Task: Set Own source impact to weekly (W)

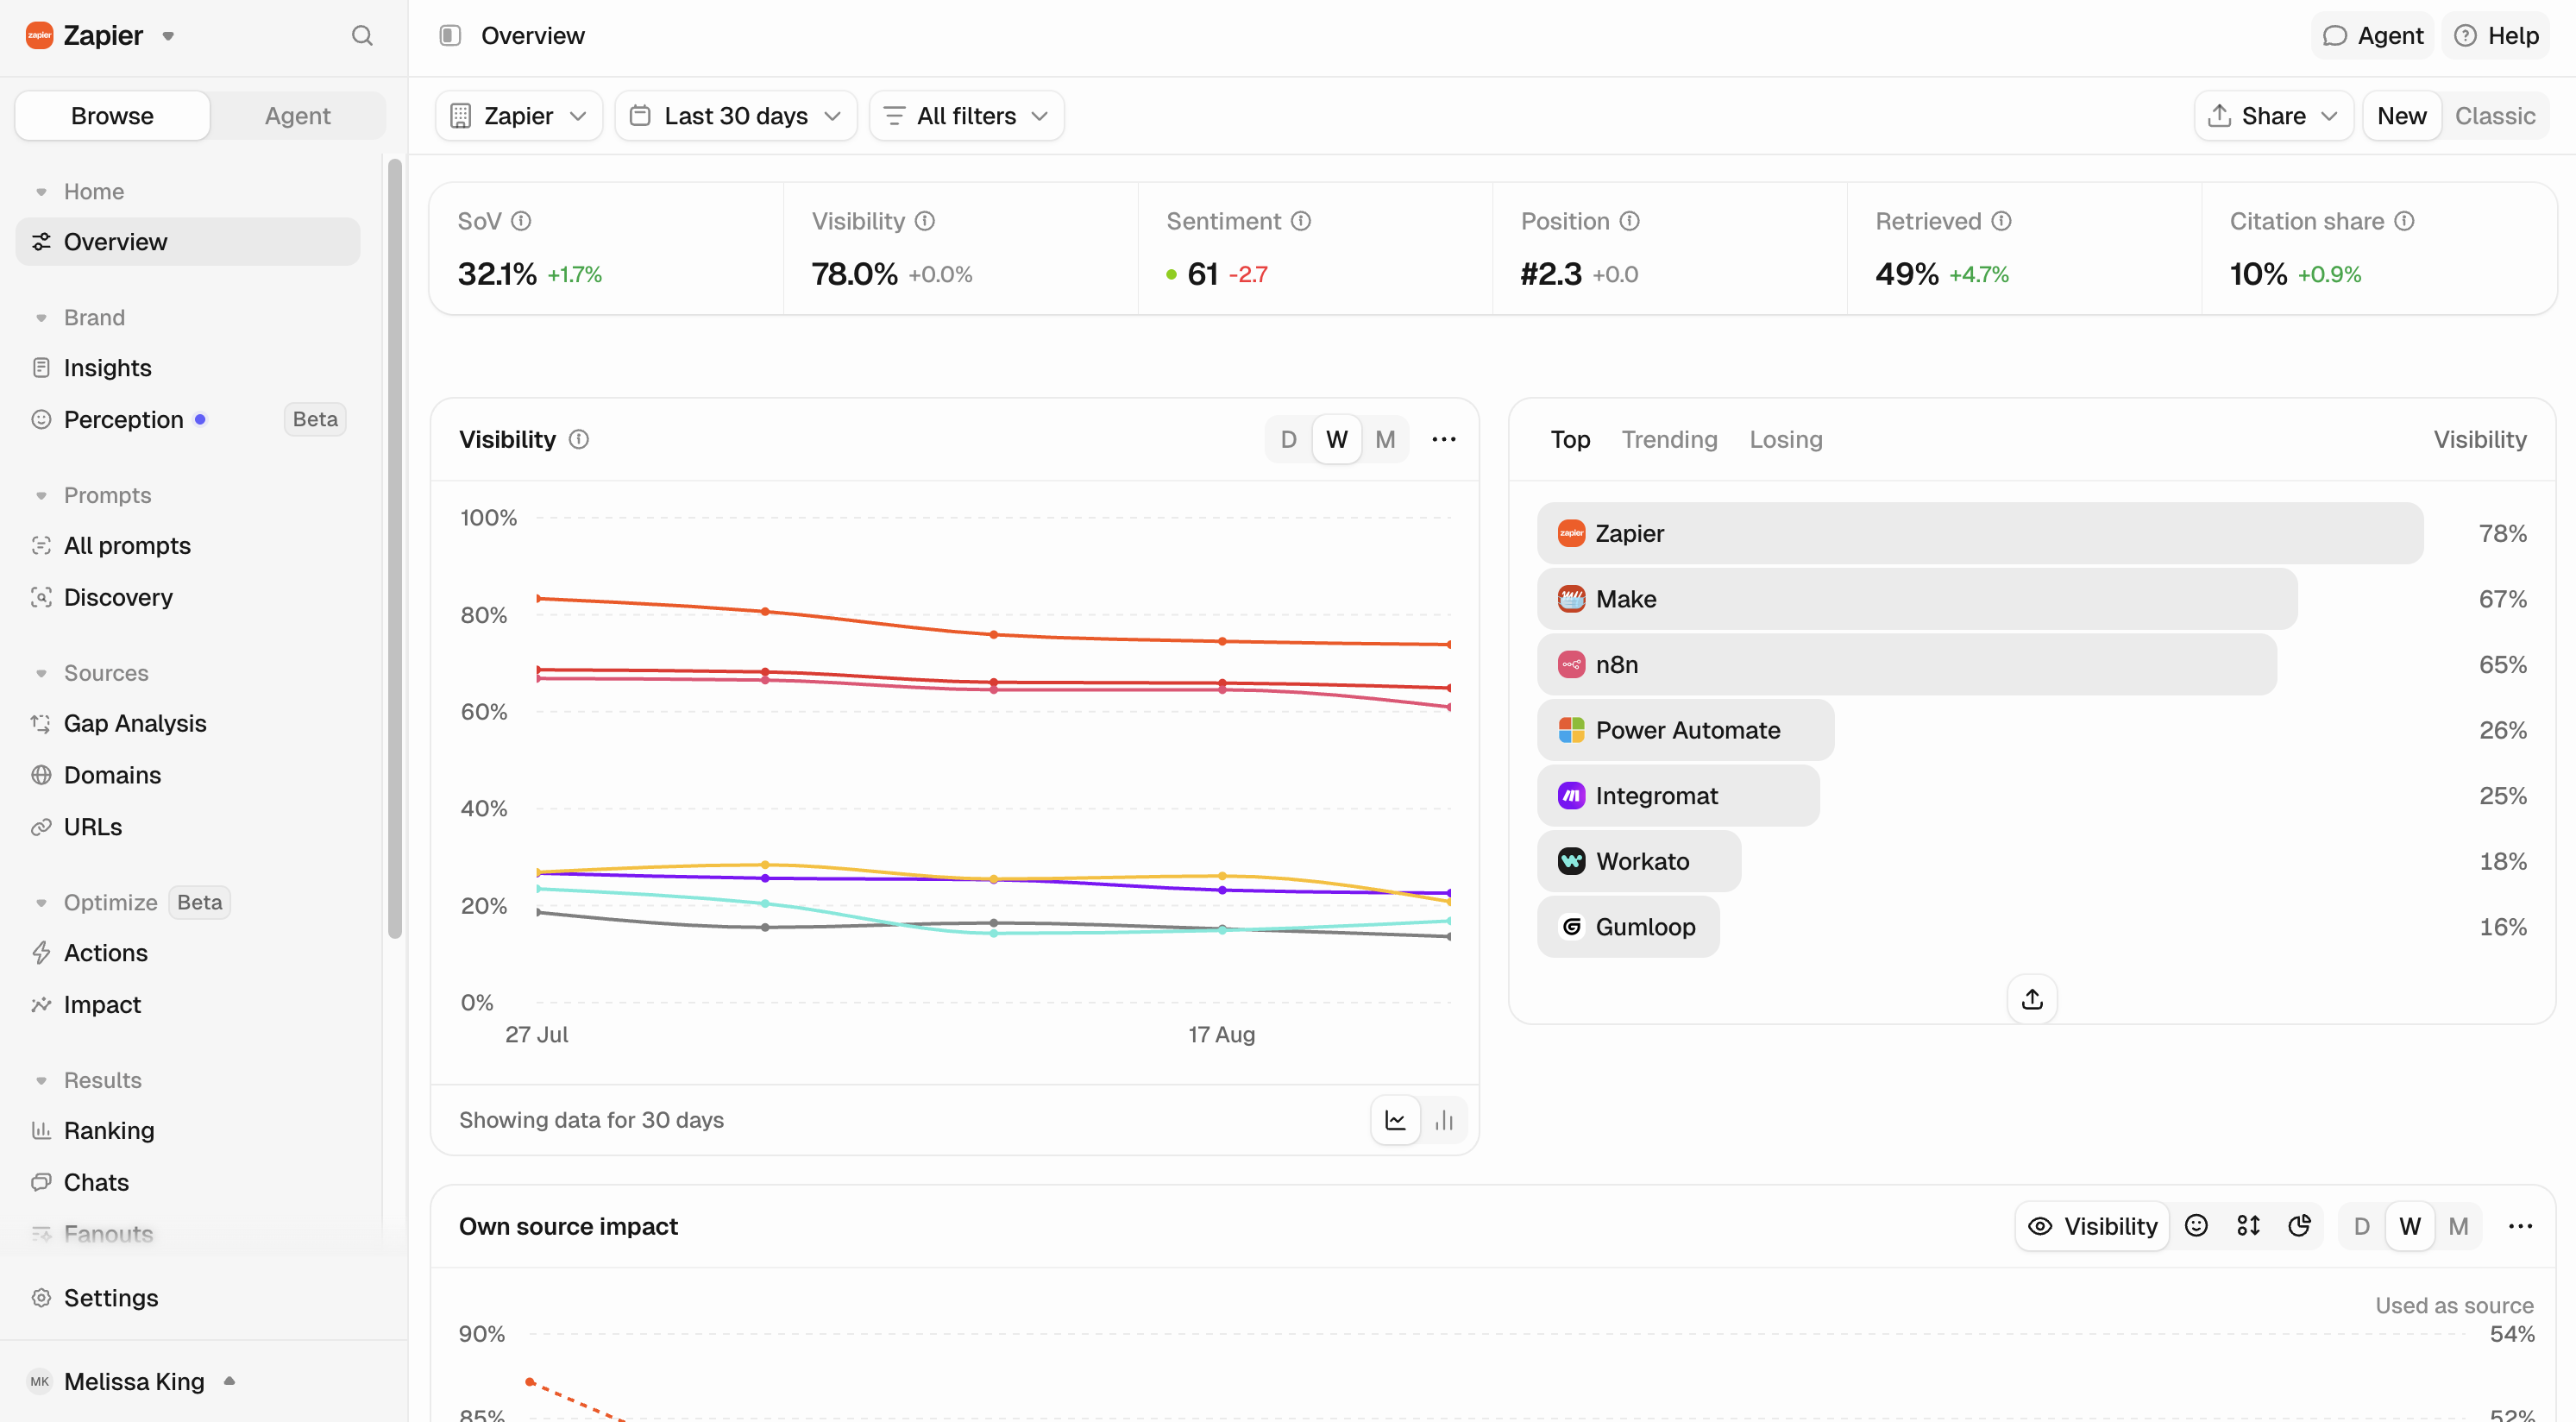Action: click(2410, 1226)
